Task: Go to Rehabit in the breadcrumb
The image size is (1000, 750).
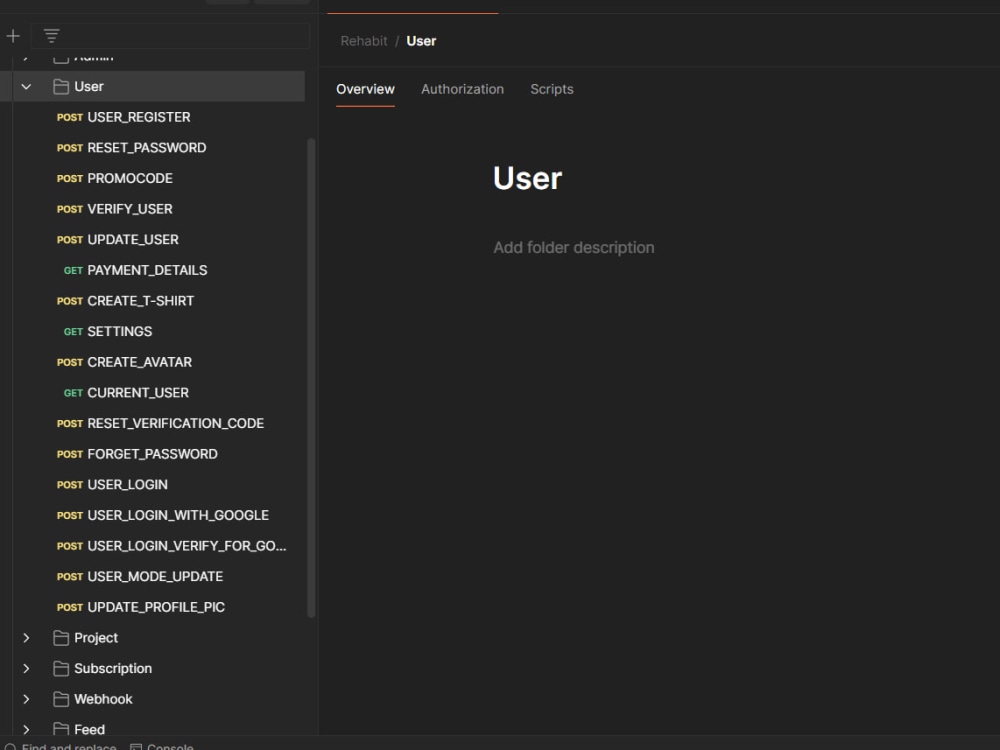Action: pos(364,41)
